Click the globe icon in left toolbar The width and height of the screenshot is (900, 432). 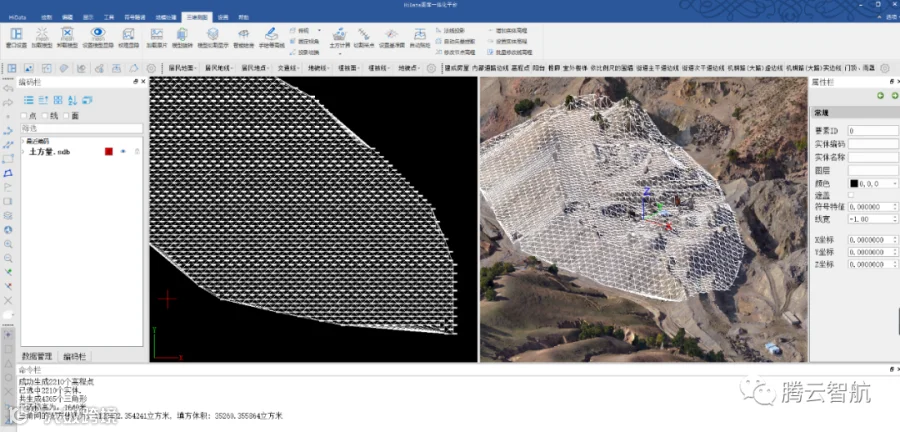(8, 229)
